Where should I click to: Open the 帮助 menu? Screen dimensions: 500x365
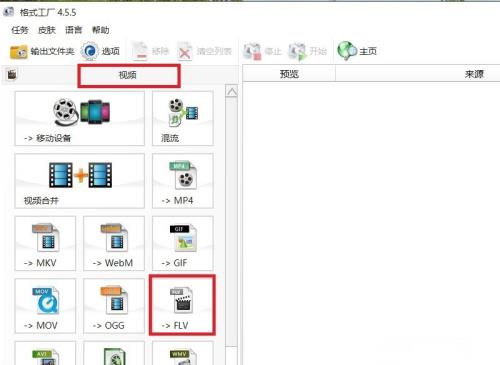coord(100,30)
